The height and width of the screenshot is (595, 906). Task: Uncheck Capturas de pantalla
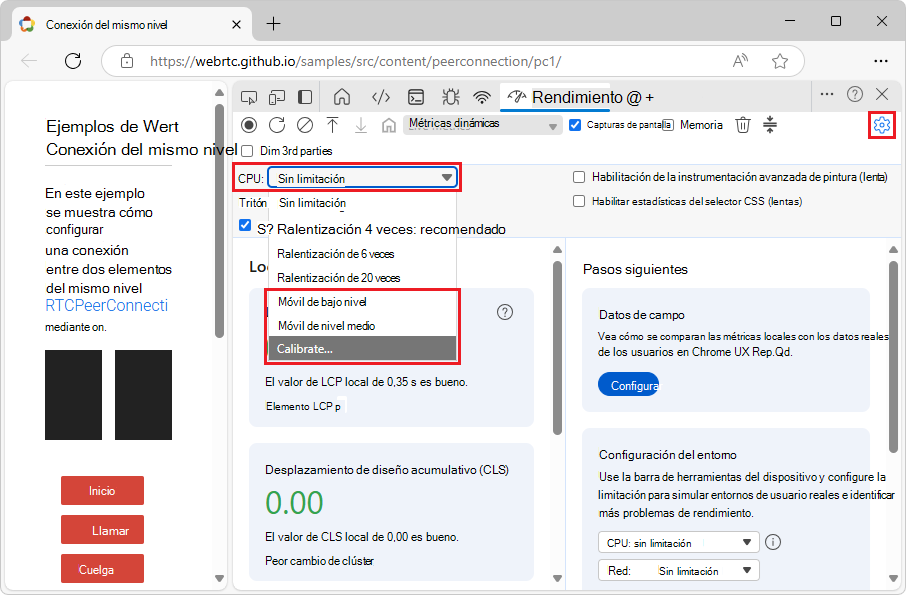pyautogui.click(x=573, y=125)
